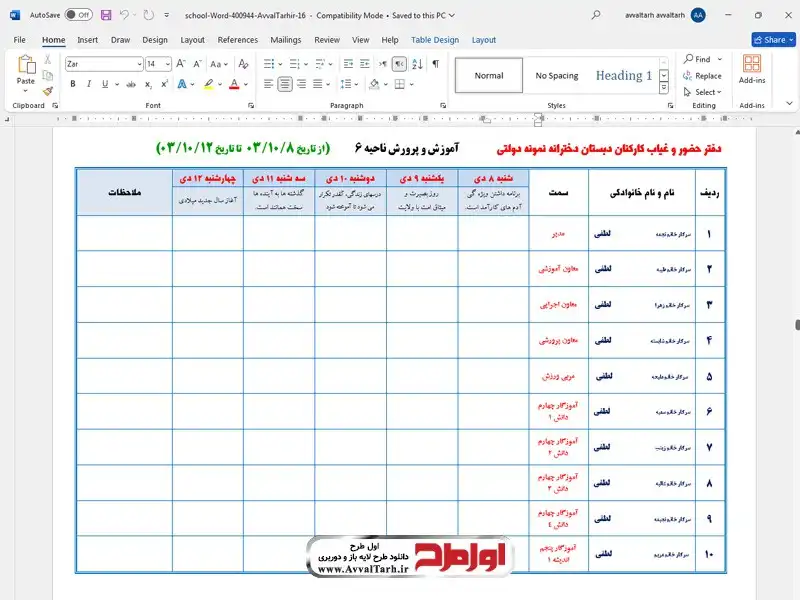Open the Add-ins gallery
800x600 pixels.
[x=752, y=69]
